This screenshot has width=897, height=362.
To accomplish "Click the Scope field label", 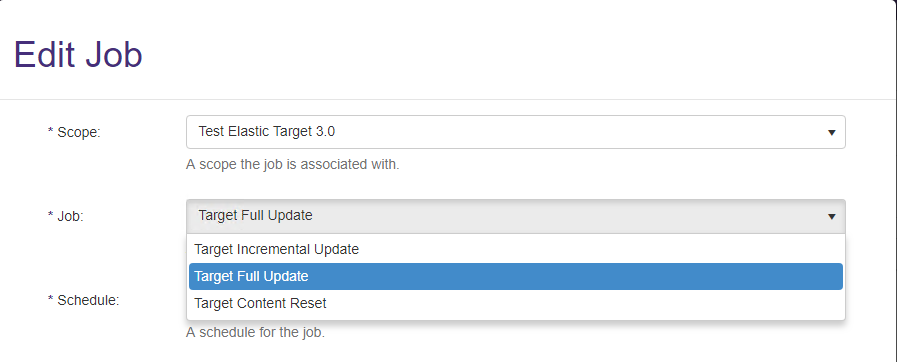I will (x=74, y=132).
